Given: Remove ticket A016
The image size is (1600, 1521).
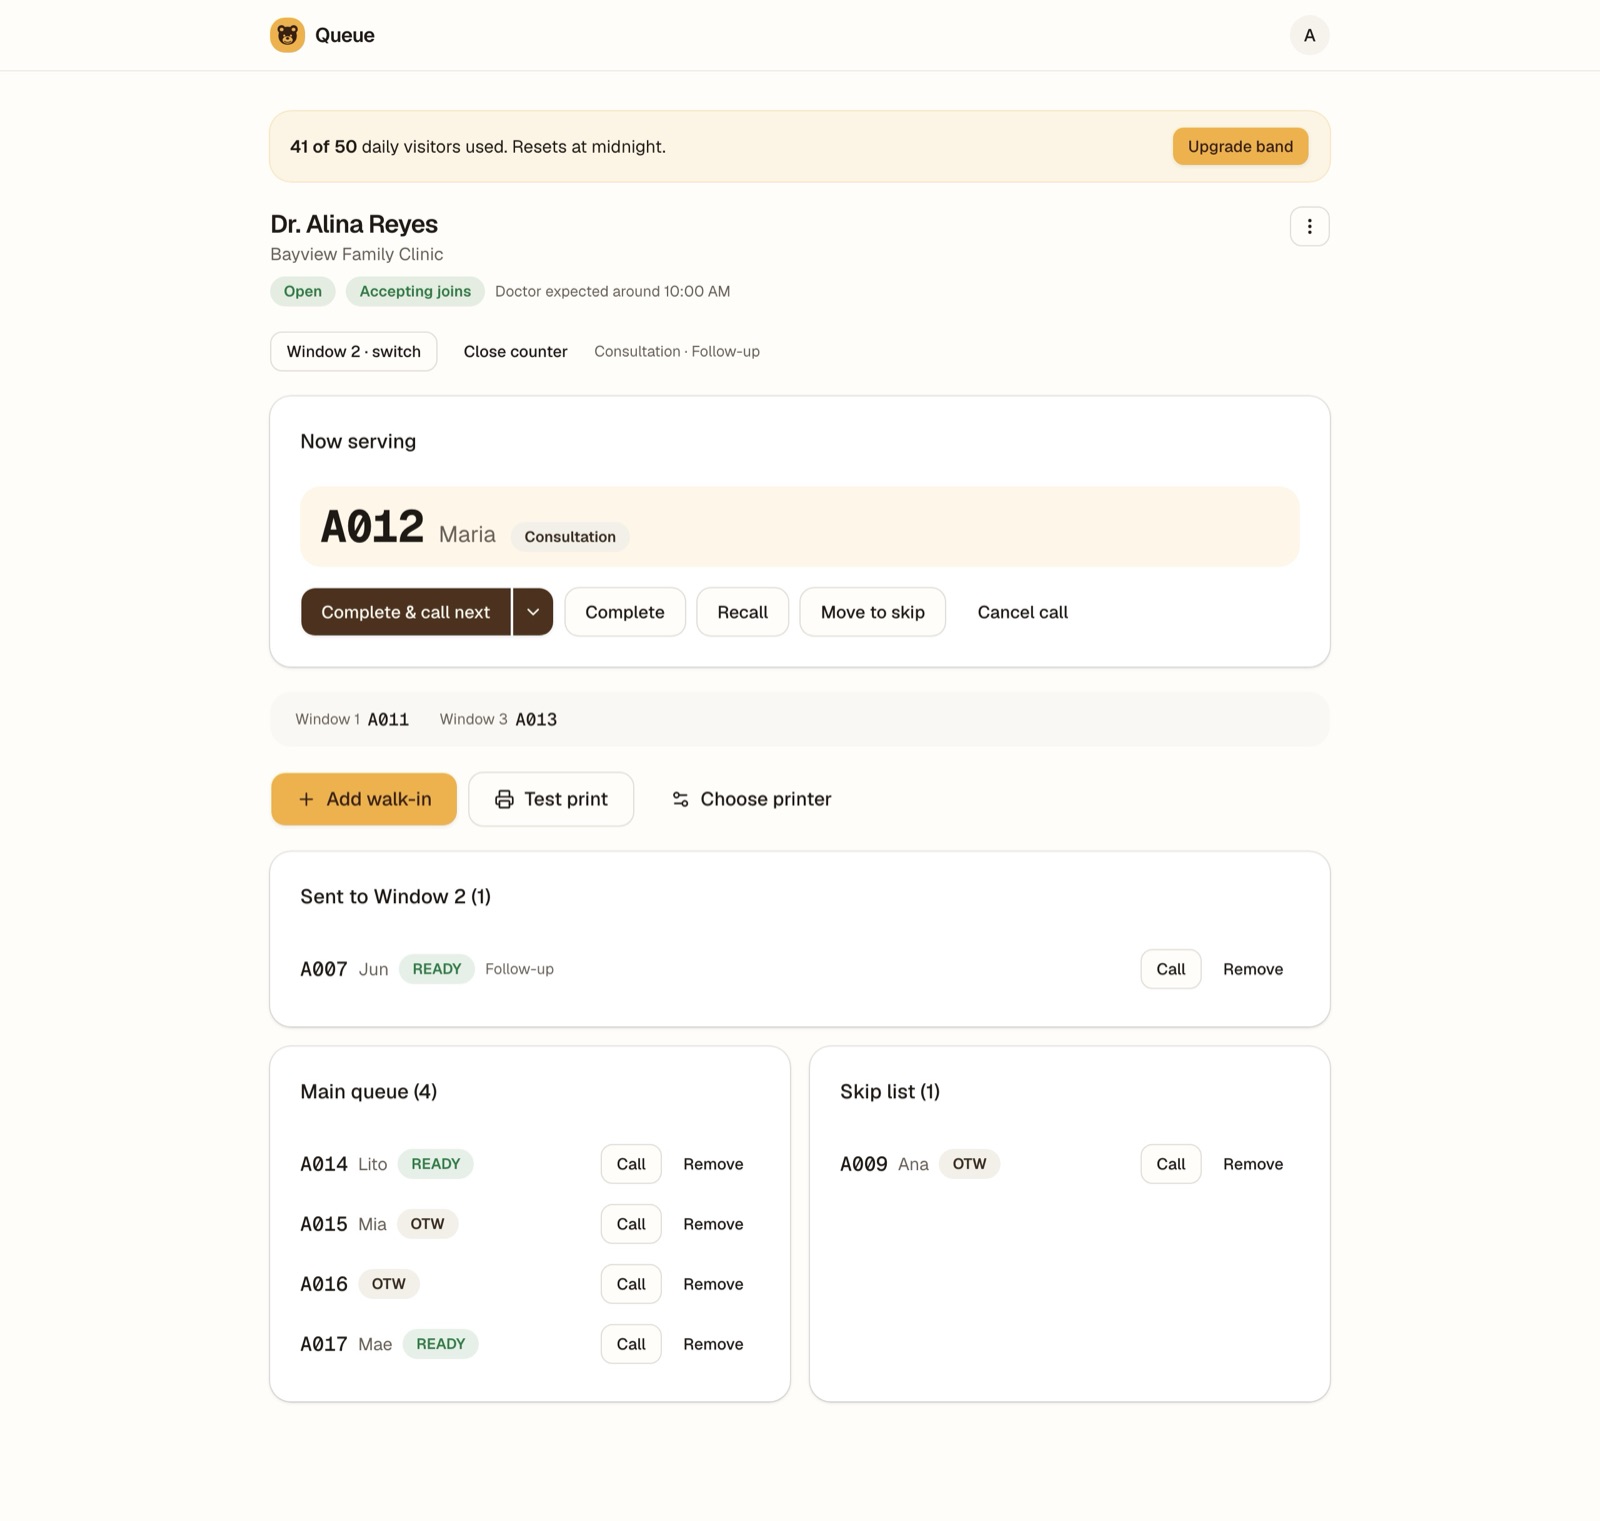Looking at the screenshot, I should pyautogui.click(x=713, y=1284).
